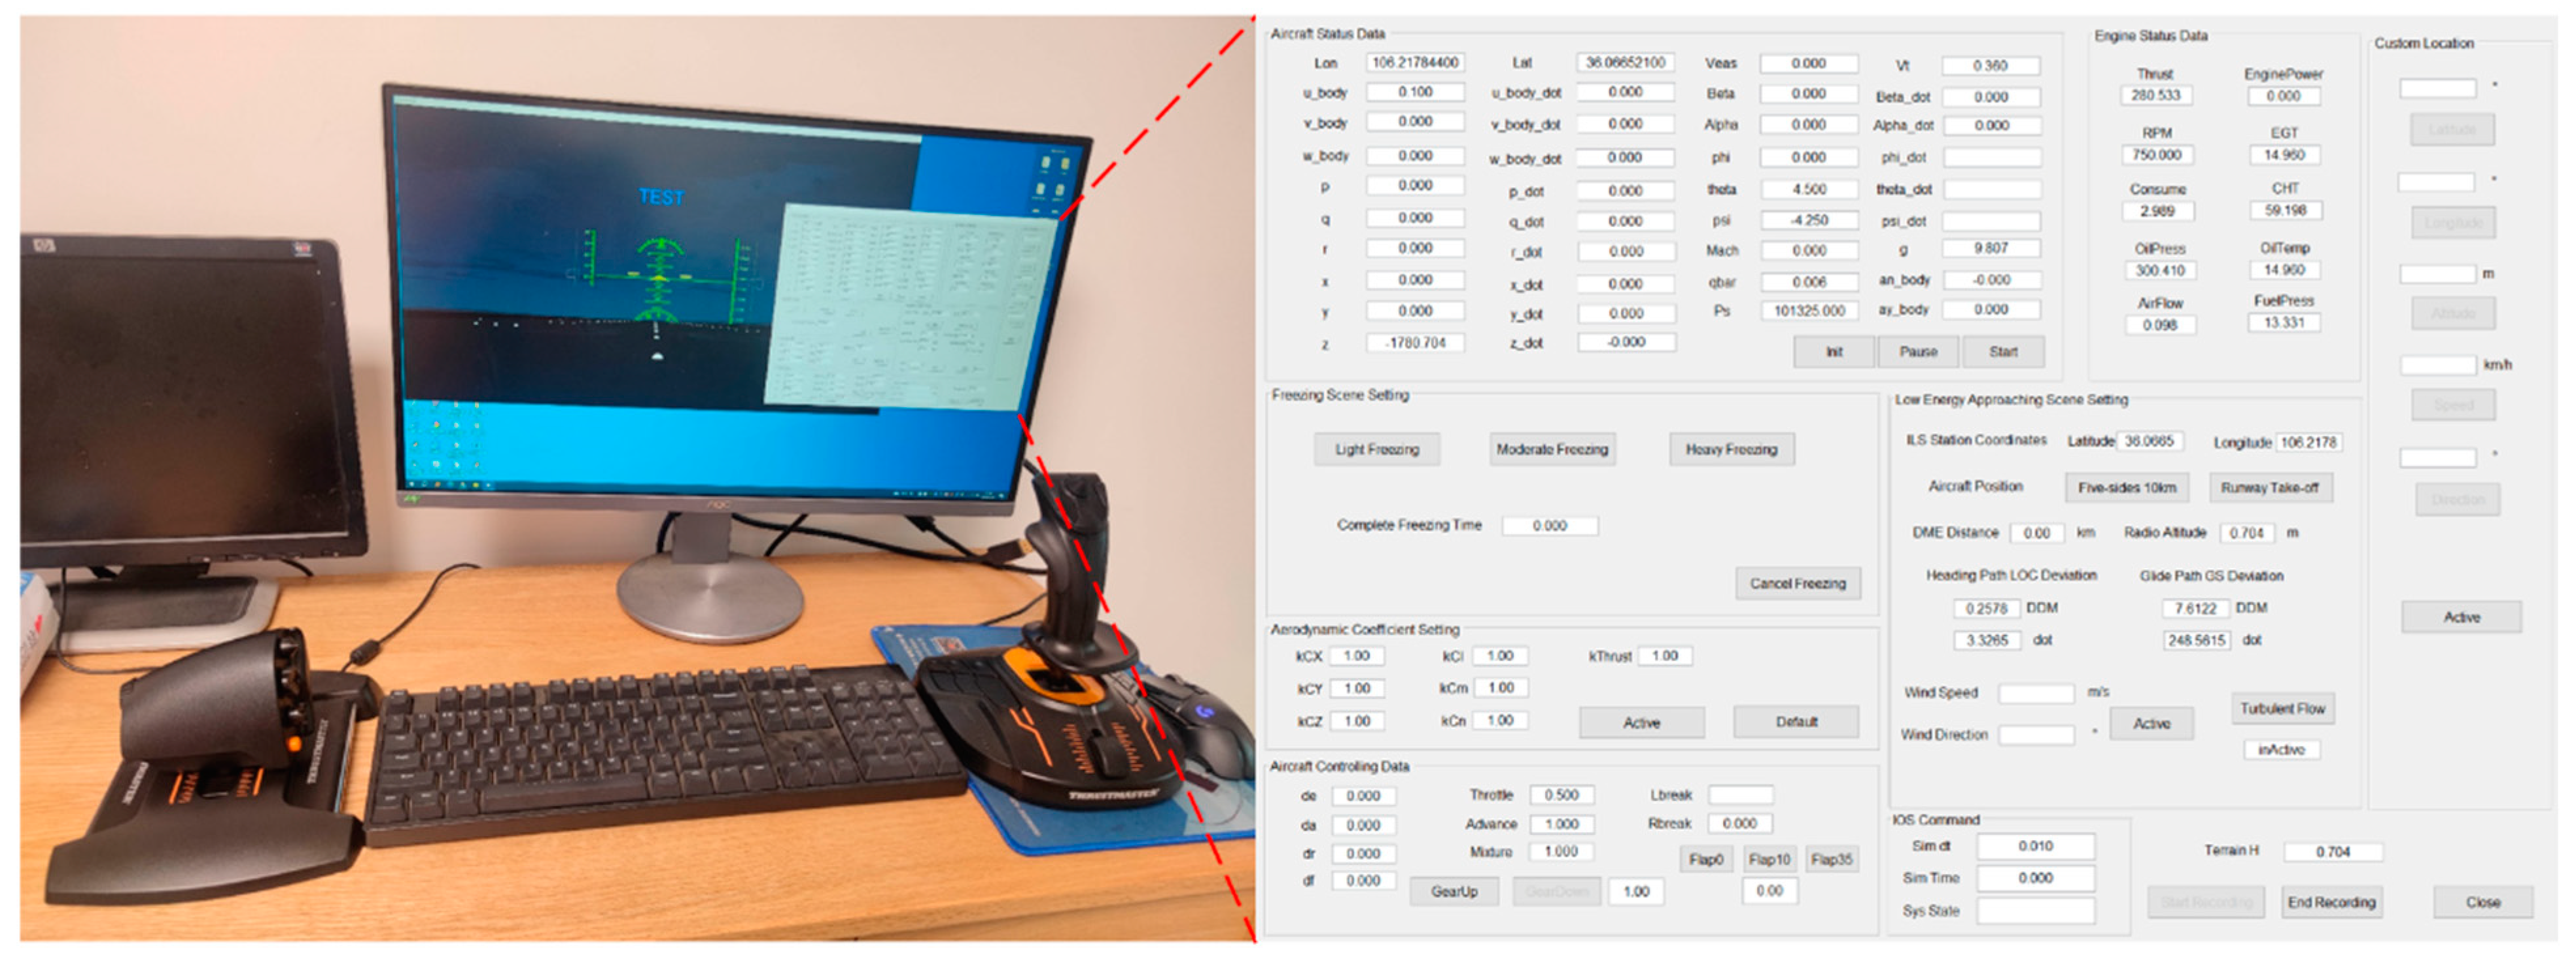Select Moderate Freezing scene

coord(1551,450)
